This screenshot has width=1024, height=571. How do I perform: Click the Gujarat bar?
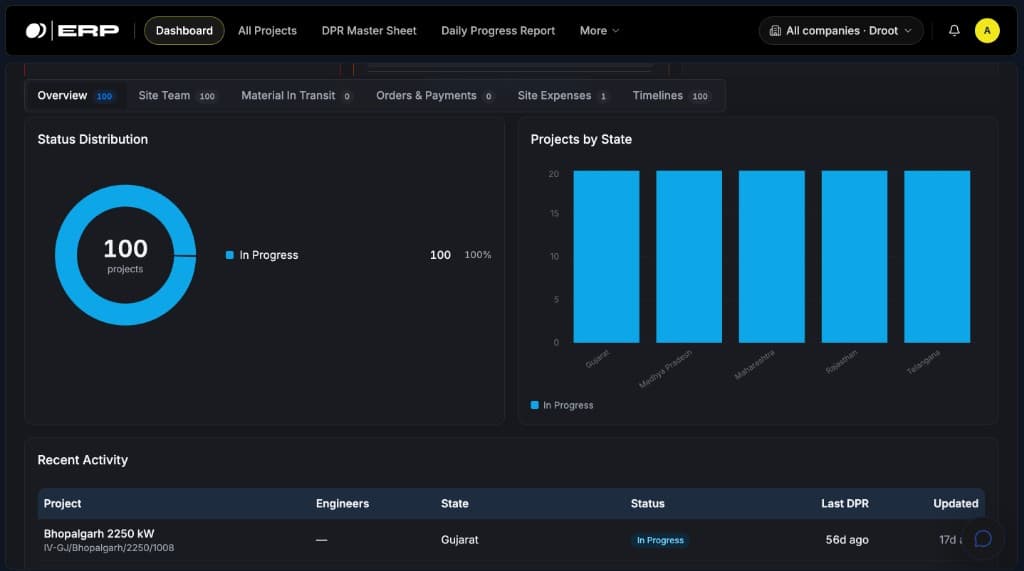pyautogui.click(x=606, y=256)
